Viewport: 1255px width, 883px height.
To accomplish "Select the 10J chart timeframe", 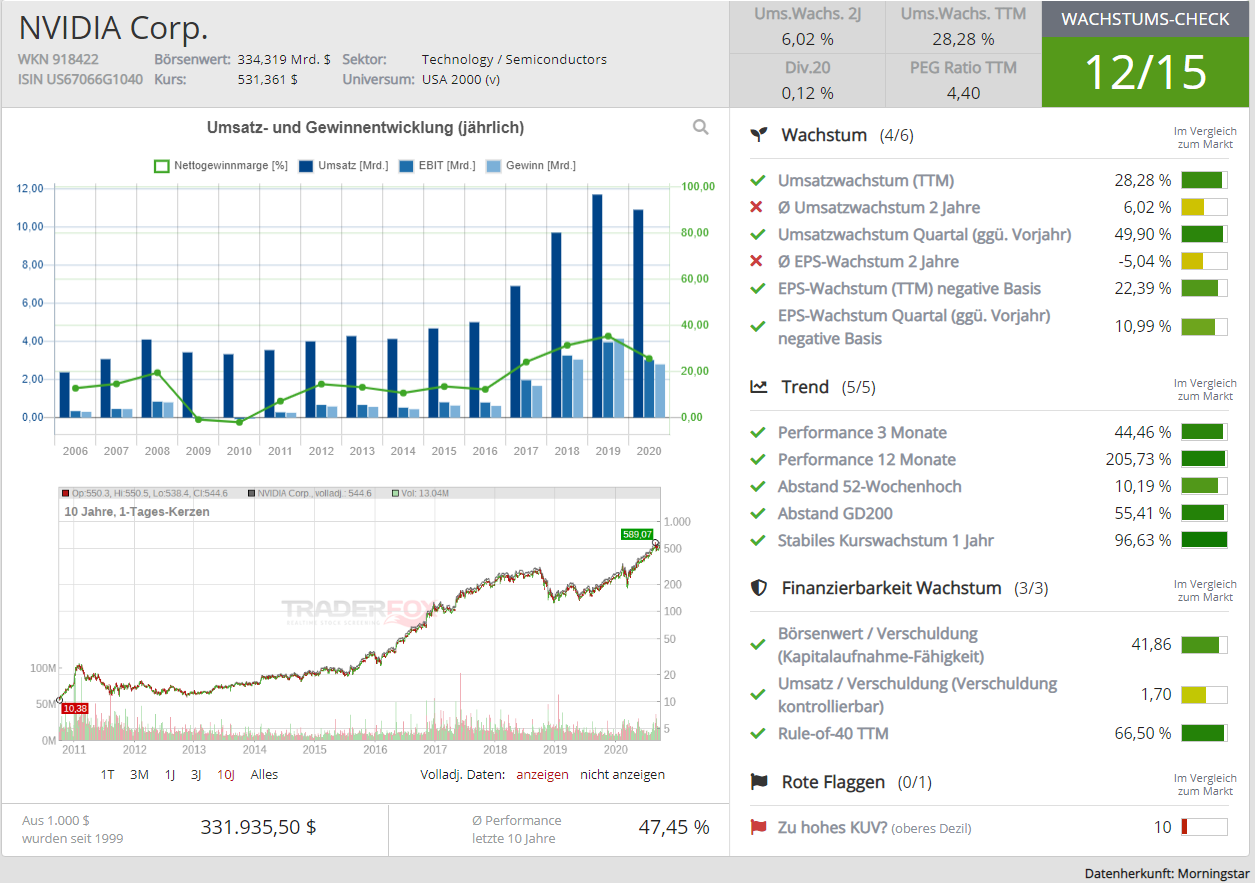I will pos(226,774).
